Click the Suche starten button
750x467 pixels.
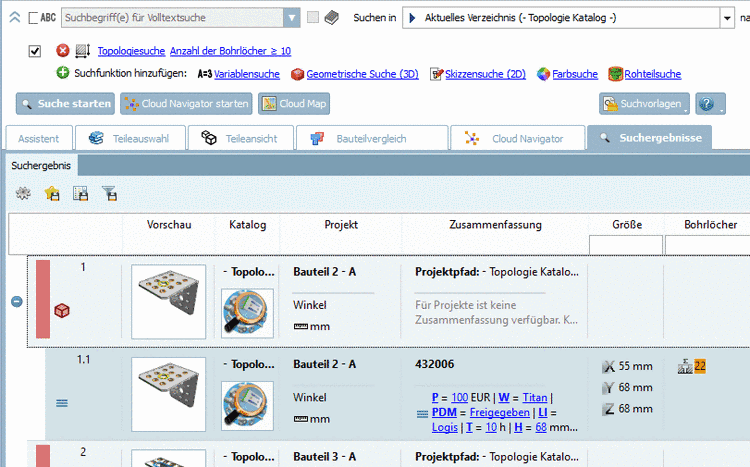click(65, 104)
